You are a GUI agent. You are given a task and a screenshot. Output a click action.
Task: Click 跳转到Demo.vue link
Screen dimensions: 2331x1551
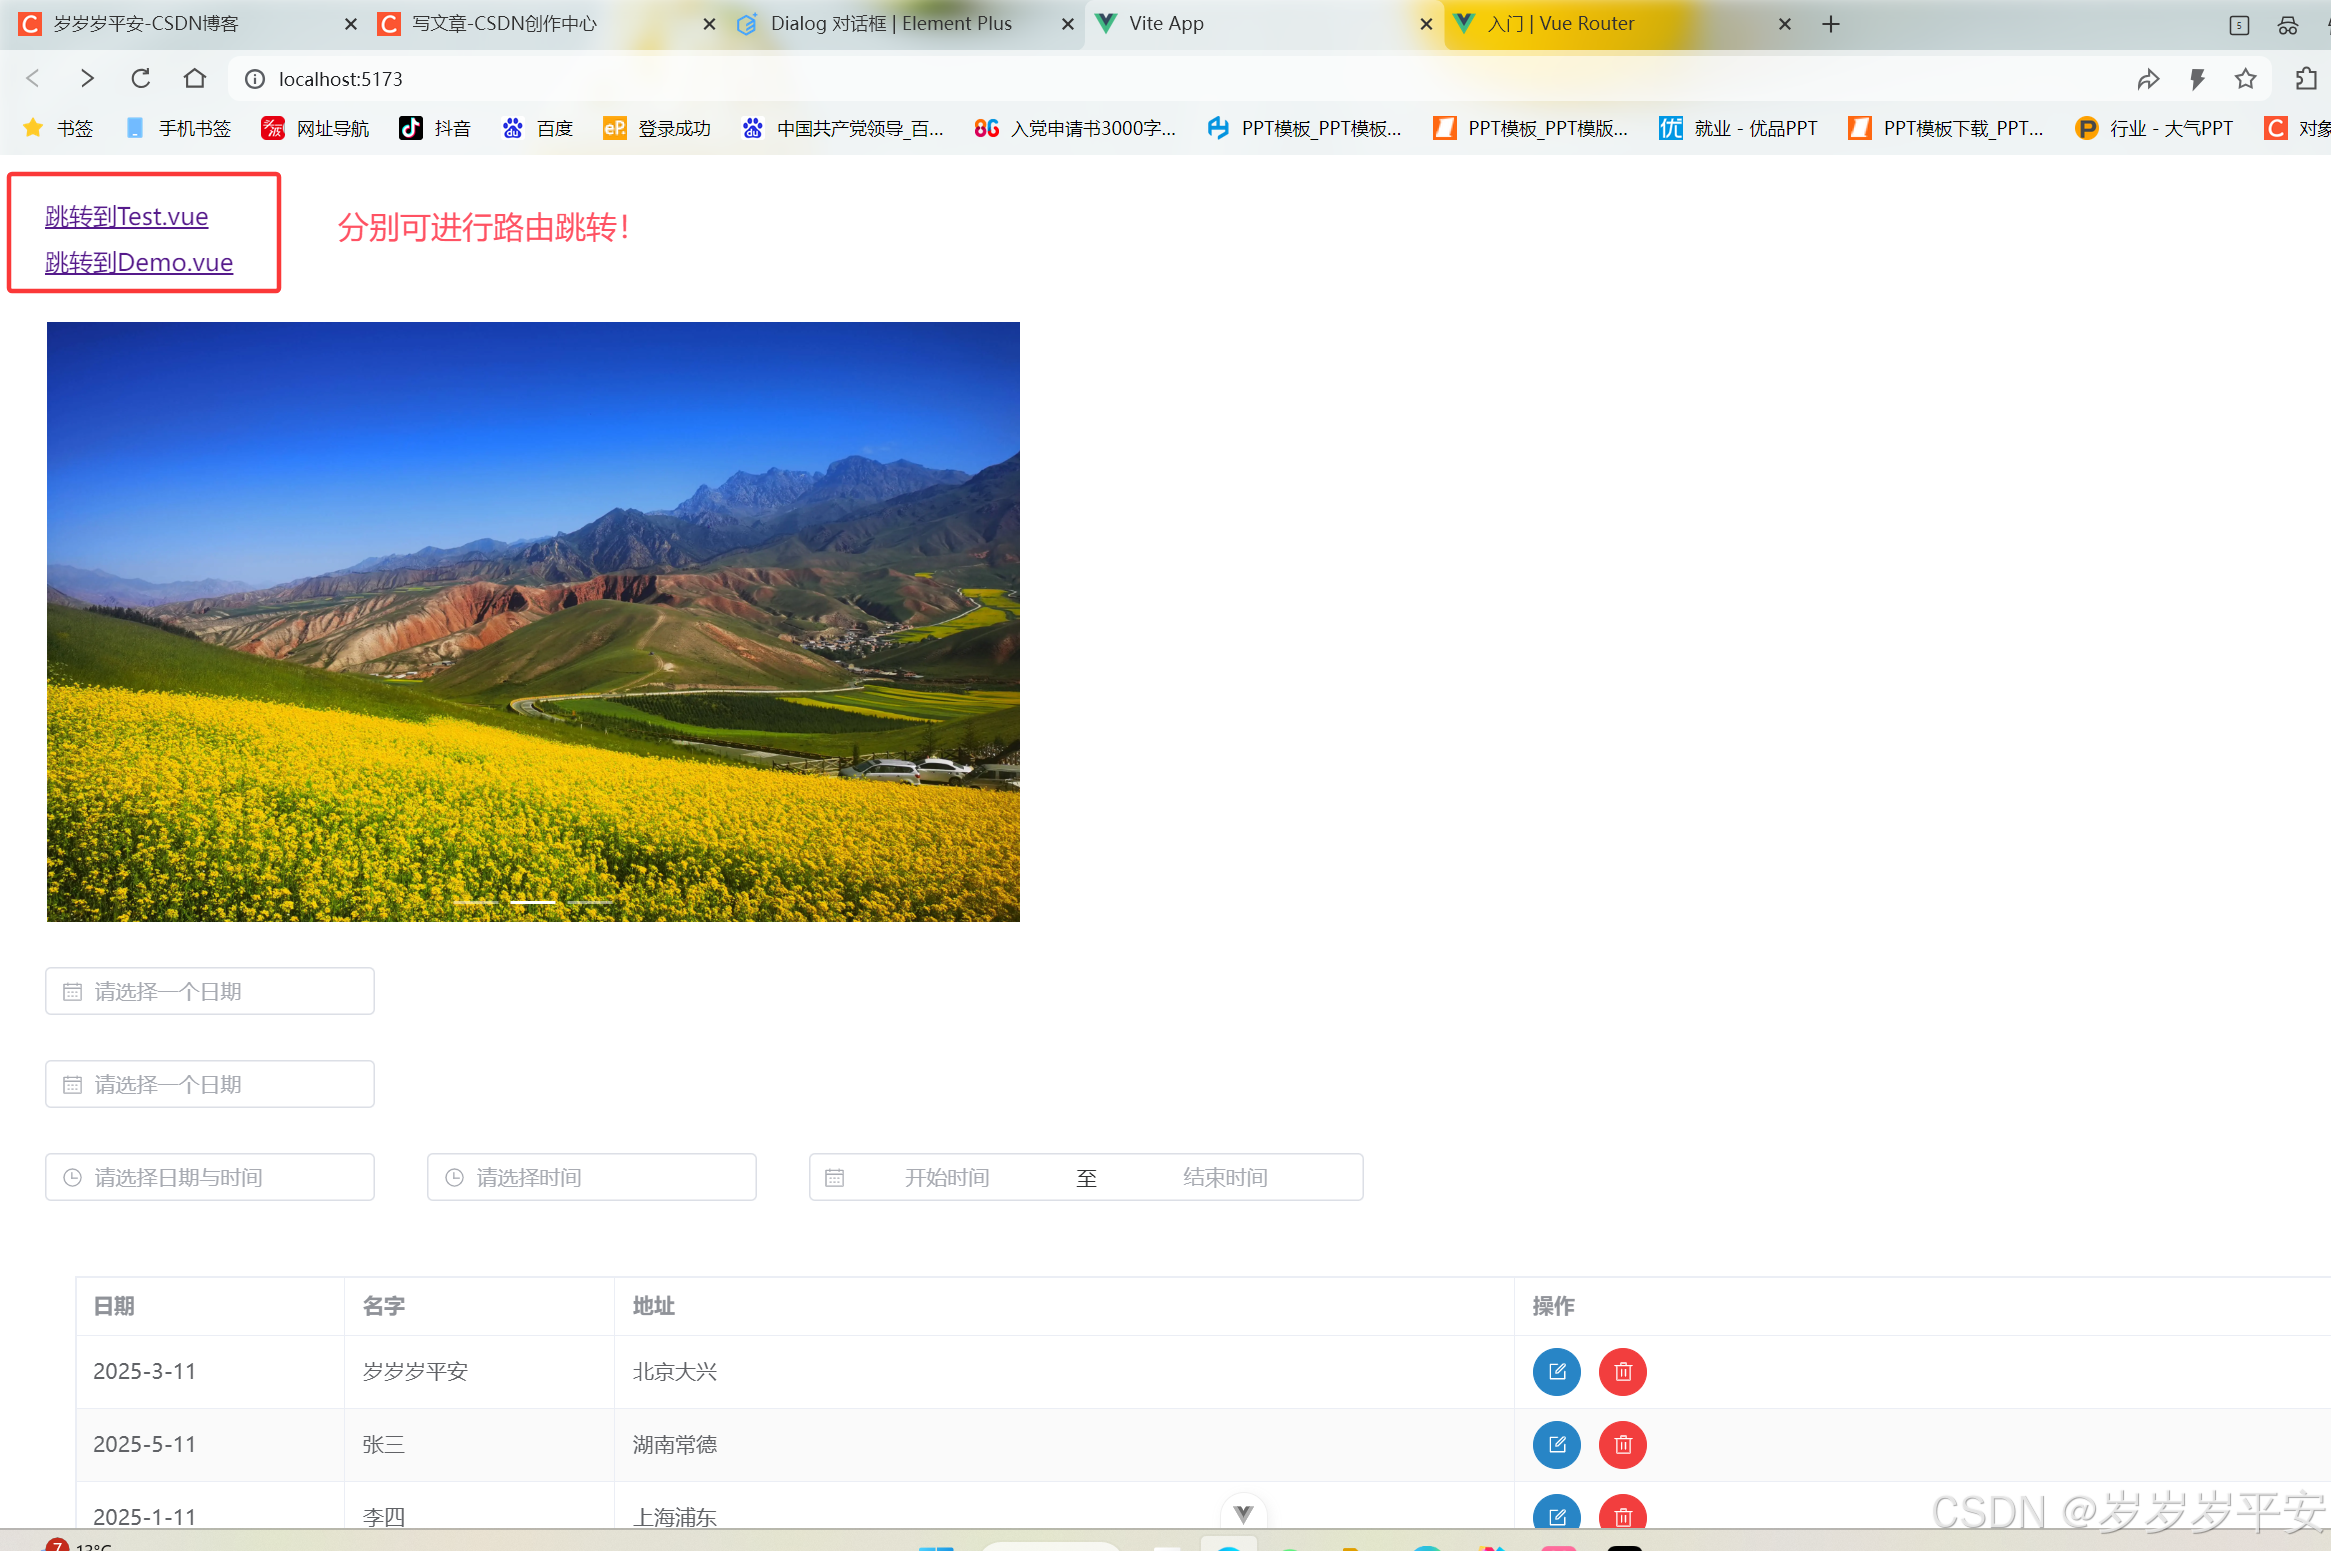(138, 262)
